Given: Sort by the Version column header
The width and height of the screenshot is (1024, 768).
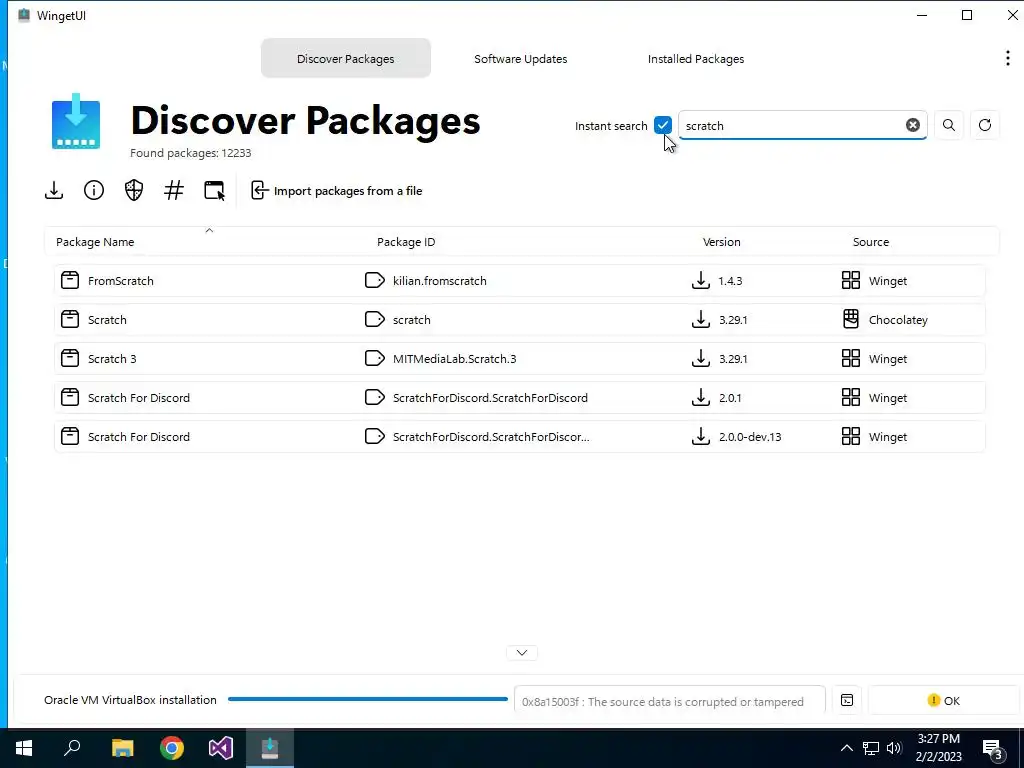Looking at the screenshot, I should click(722, 242).
